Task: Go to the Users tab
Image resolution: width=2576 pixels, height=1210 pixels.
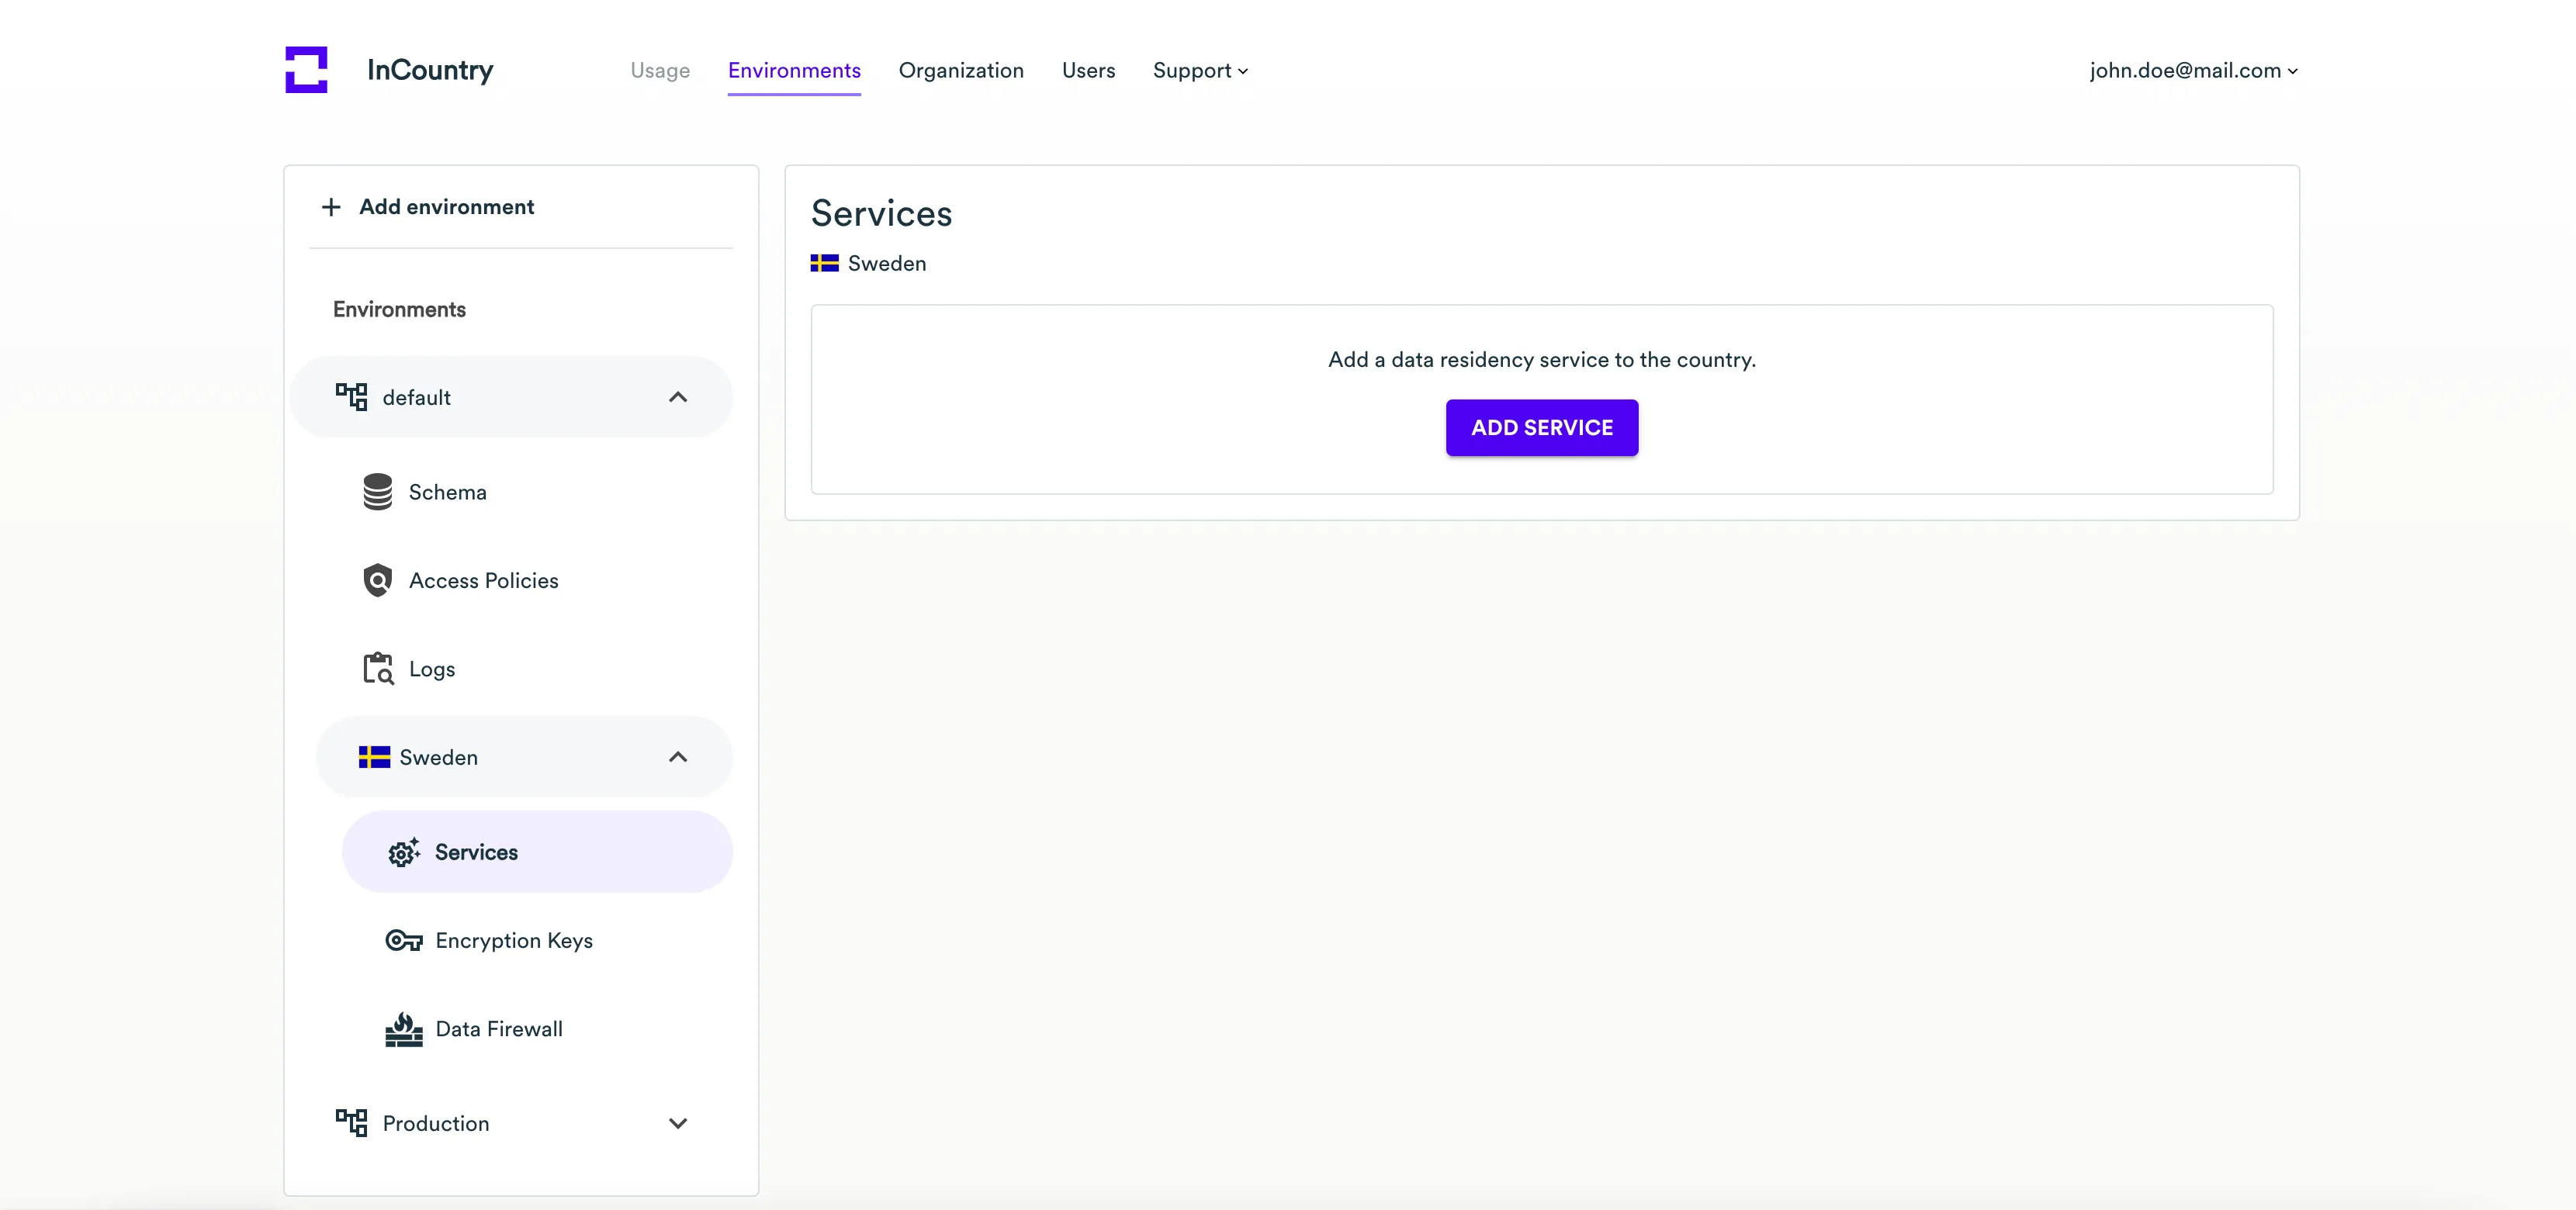Action: tap(1088, 70)
